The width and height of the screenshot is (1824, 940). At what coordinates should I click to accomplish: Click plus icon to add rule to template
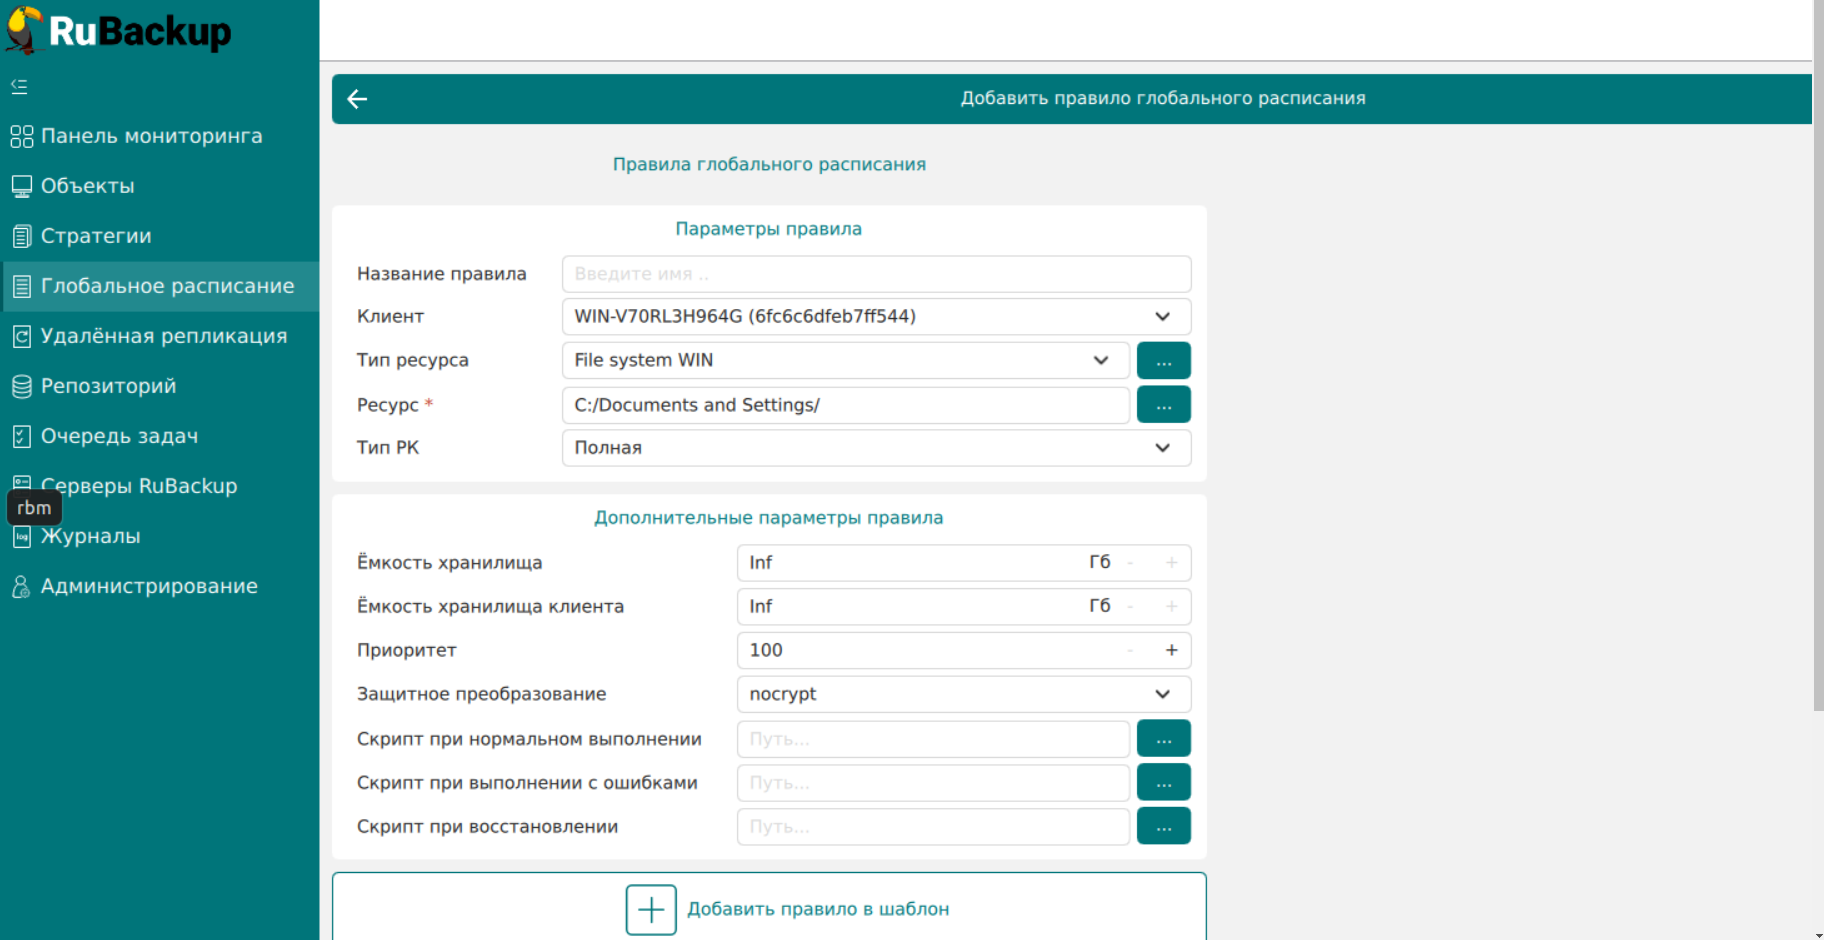pos(651,909)
